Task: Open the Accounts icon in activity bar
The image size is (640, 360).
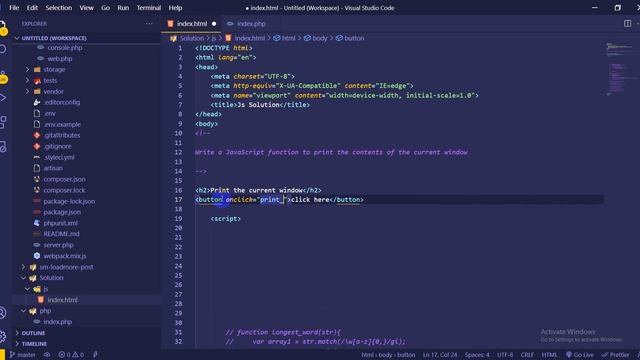Action: click(x=3, y=313)
